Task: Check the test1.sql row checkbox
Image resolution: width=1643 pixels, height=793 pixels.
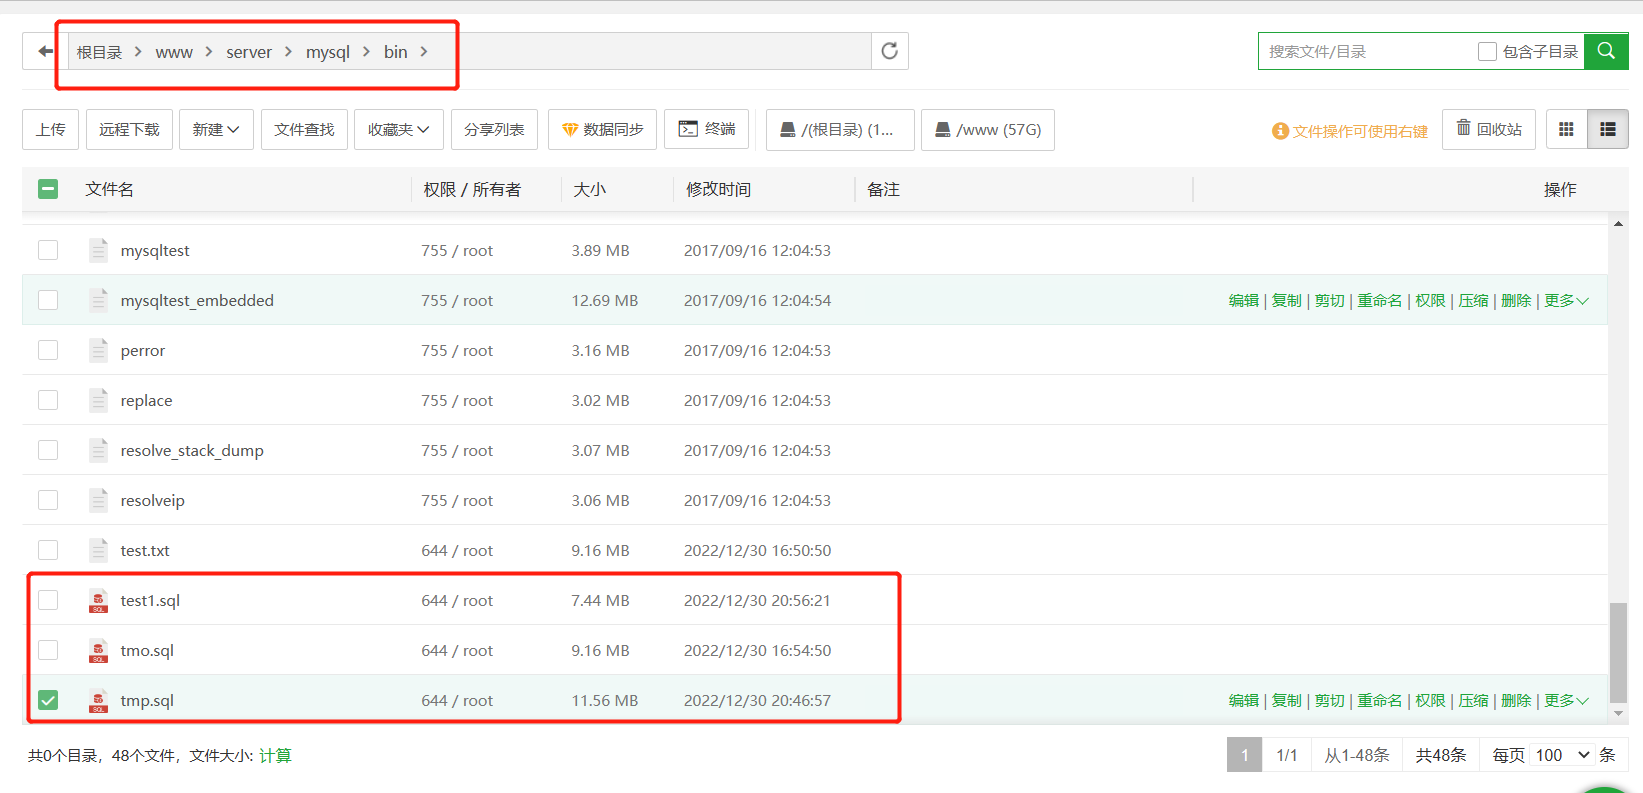Action: pyautogui.click(x=48, y=600)
